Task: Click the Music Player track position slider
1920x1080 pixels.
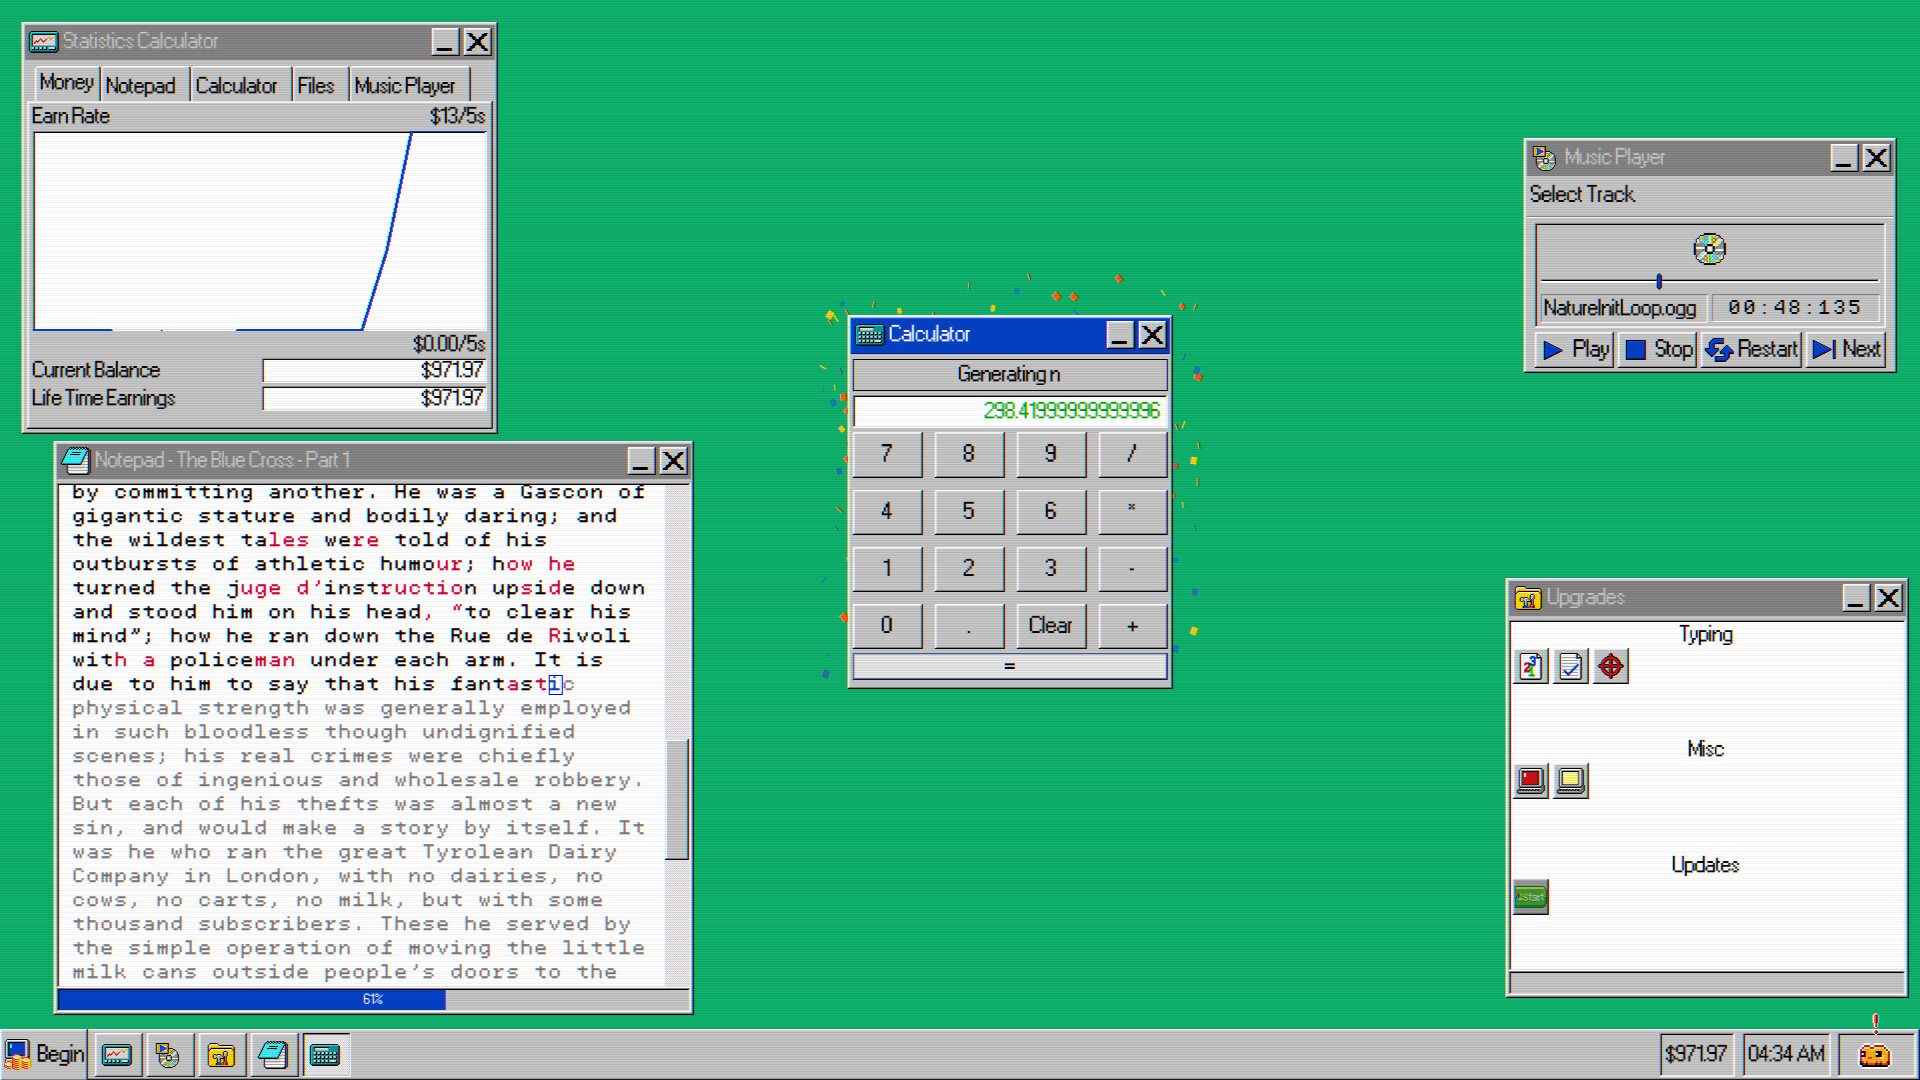Action: (1659, 281)
